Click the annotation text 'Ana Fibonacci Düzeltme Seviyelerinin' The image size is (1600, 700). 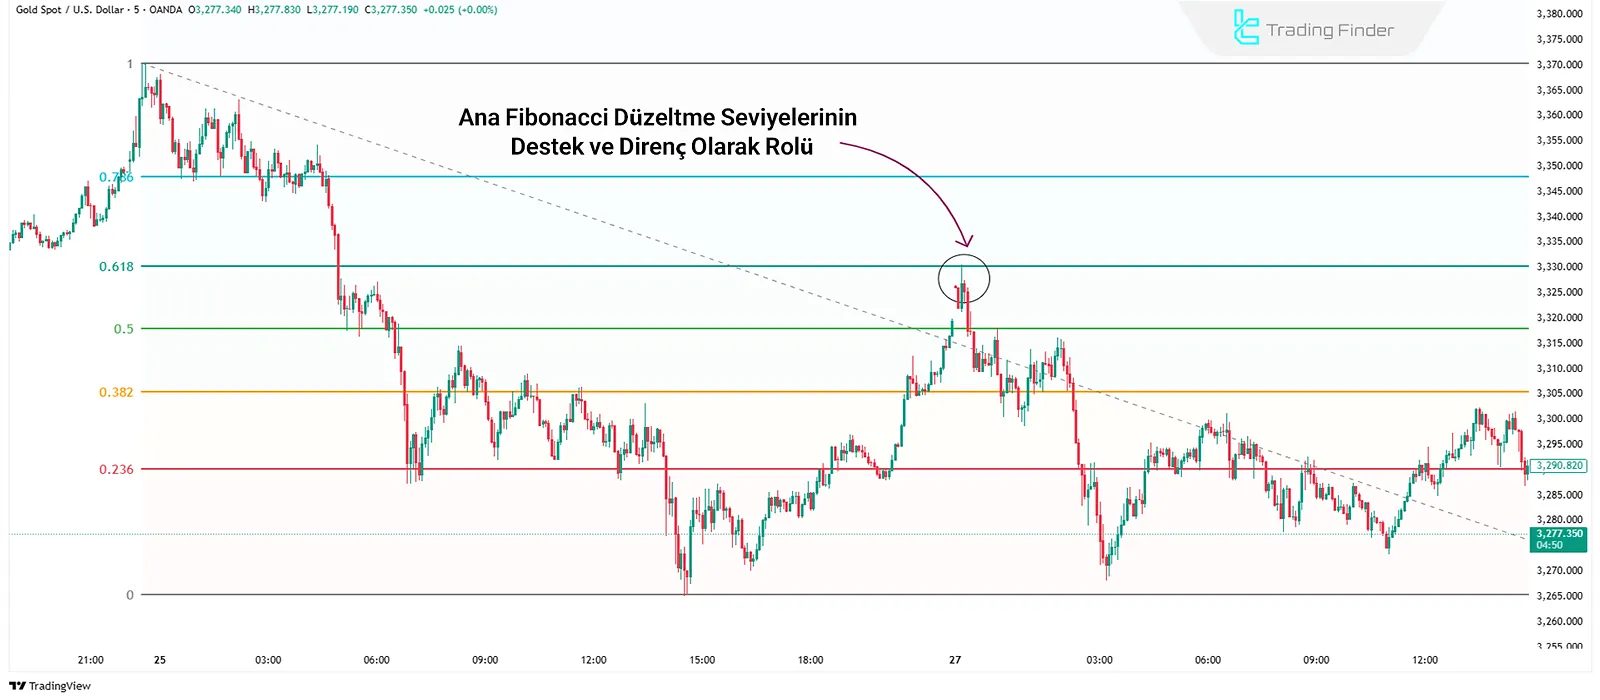point(657,117)
